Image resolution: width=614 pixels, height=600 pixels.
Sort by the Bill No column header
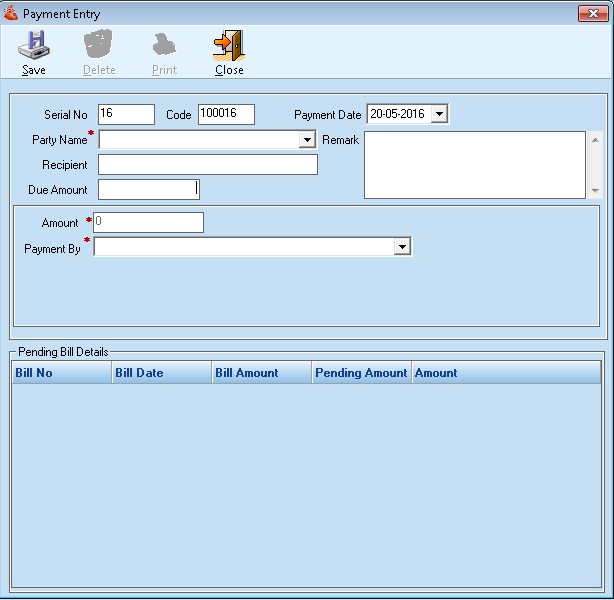click(61, 373)
